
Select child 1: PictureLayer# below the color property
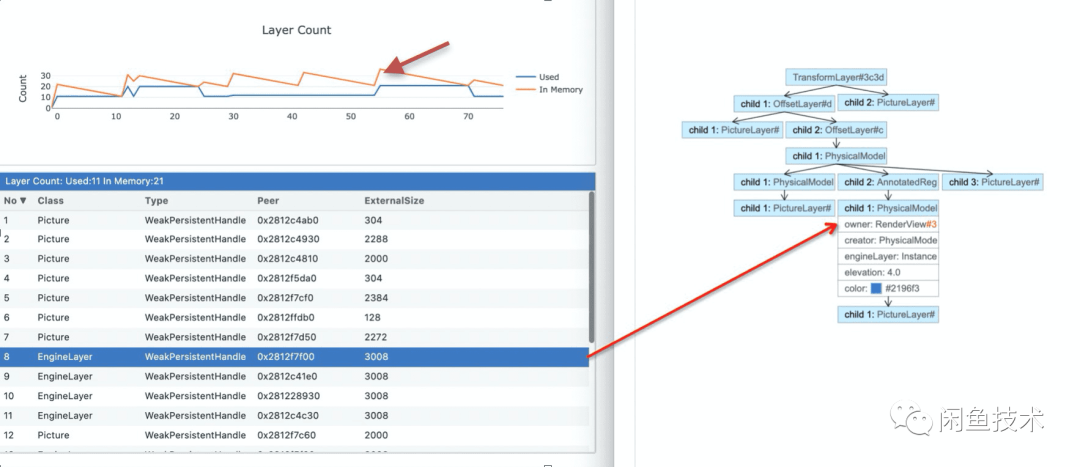(889, 315)
